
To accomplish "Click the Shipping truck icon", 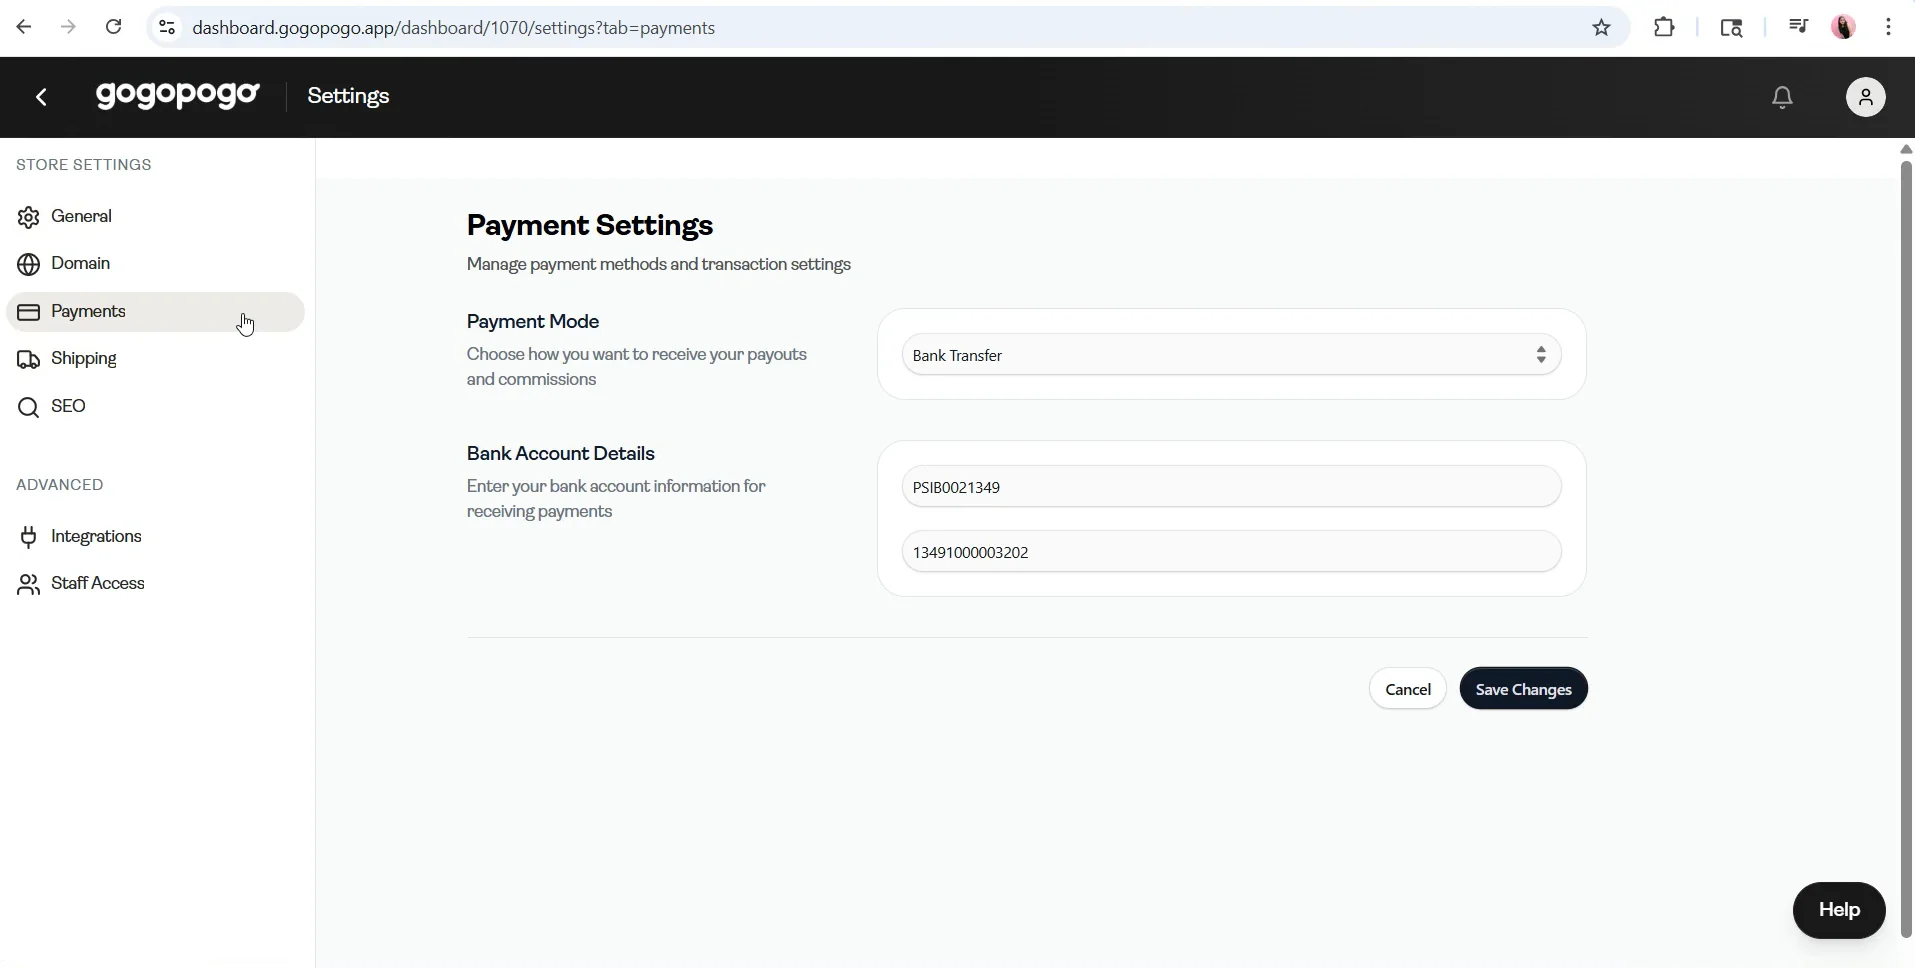I will pyautogui.click(x=29, y=359).
